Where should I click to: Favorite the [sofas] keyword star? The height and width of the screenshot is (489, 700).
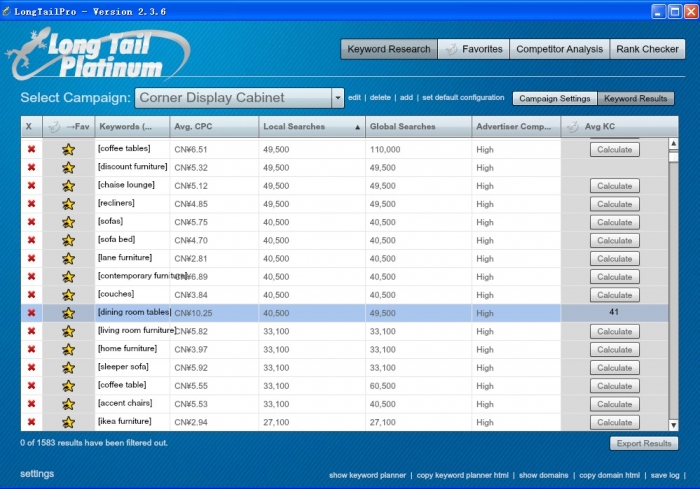tap(68, 222)
